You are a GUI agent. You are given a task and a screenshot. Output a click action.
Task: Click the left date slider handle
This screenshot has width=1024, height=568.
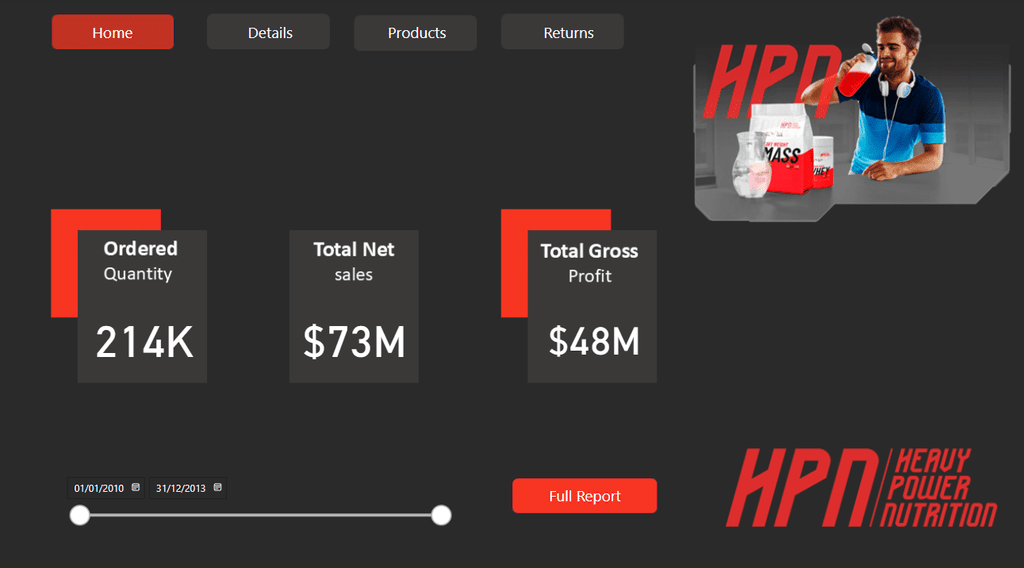(x=80, y=515)
